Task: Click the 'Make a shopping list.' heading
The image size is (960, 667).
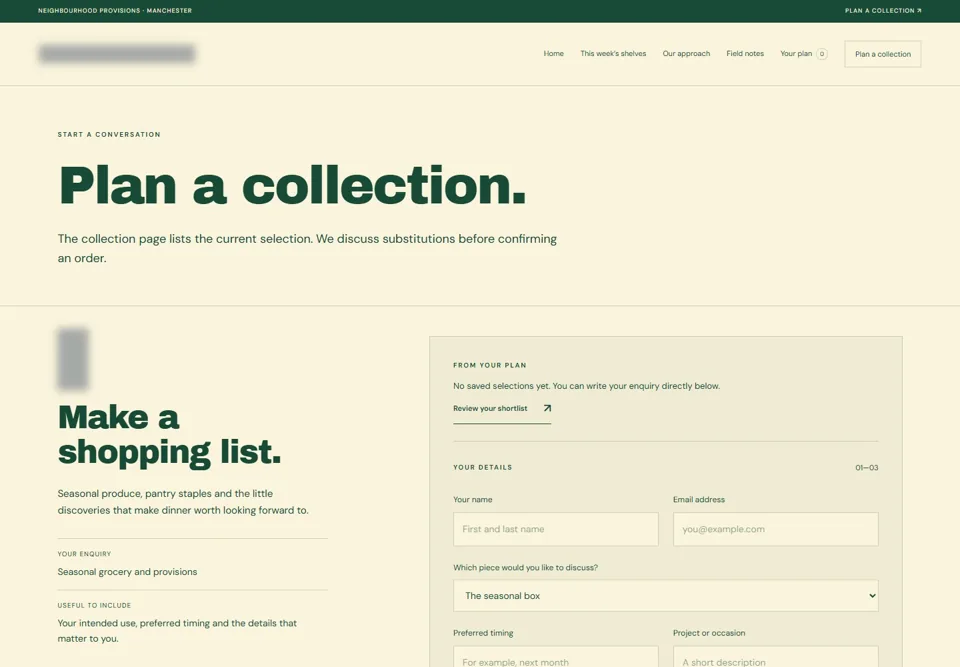Action: tap(169, 435)
